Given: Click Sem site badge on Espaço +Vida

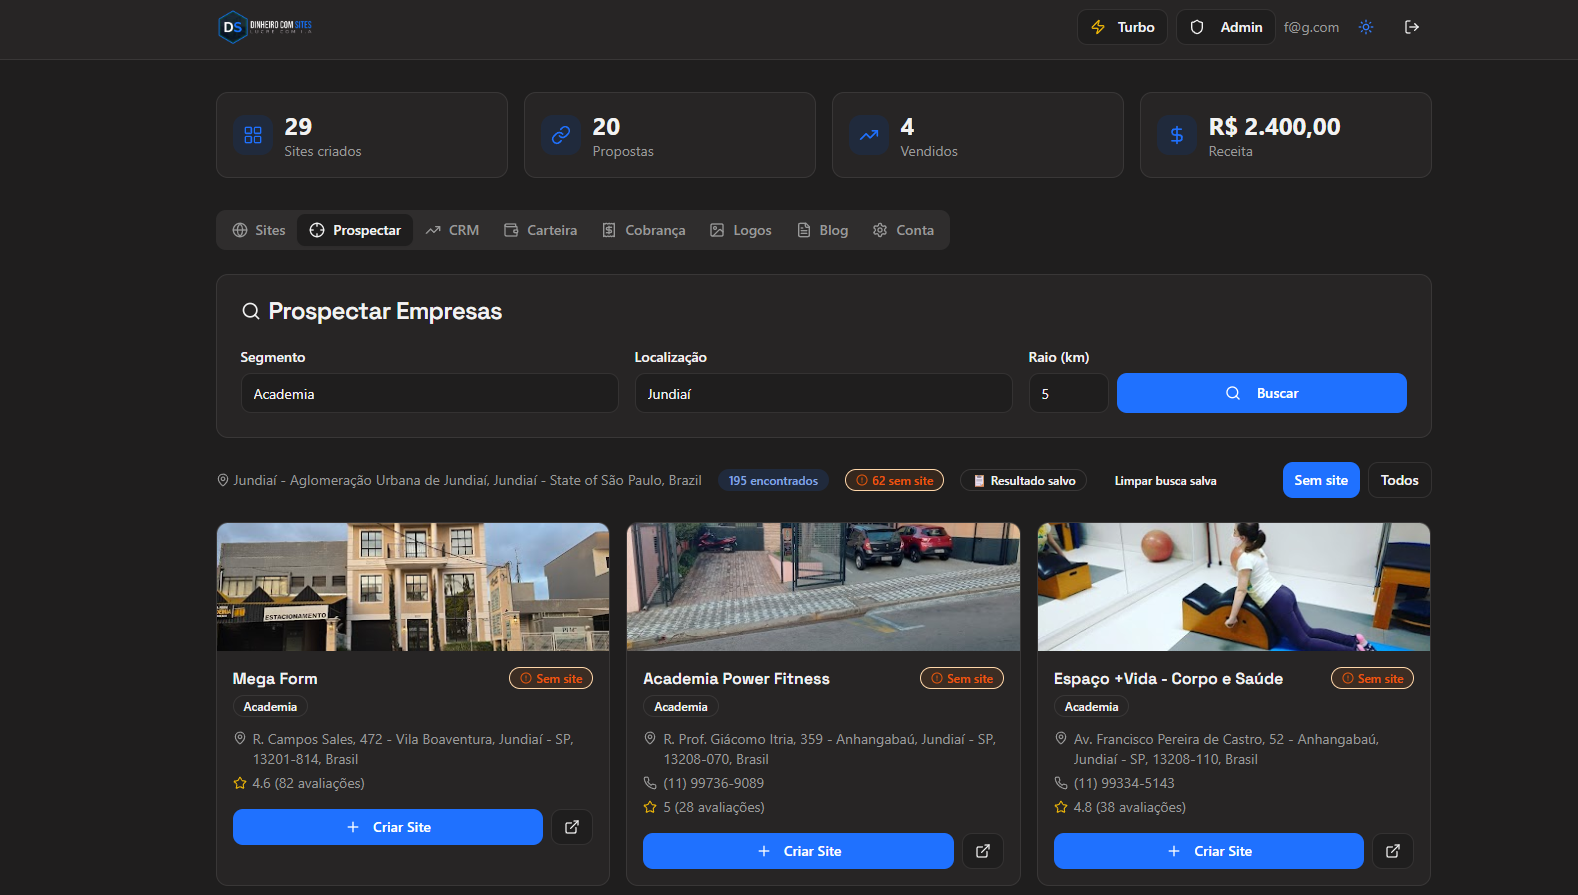Looking at the screenshot, I should pyautogui.click(x=1372, y=678).
